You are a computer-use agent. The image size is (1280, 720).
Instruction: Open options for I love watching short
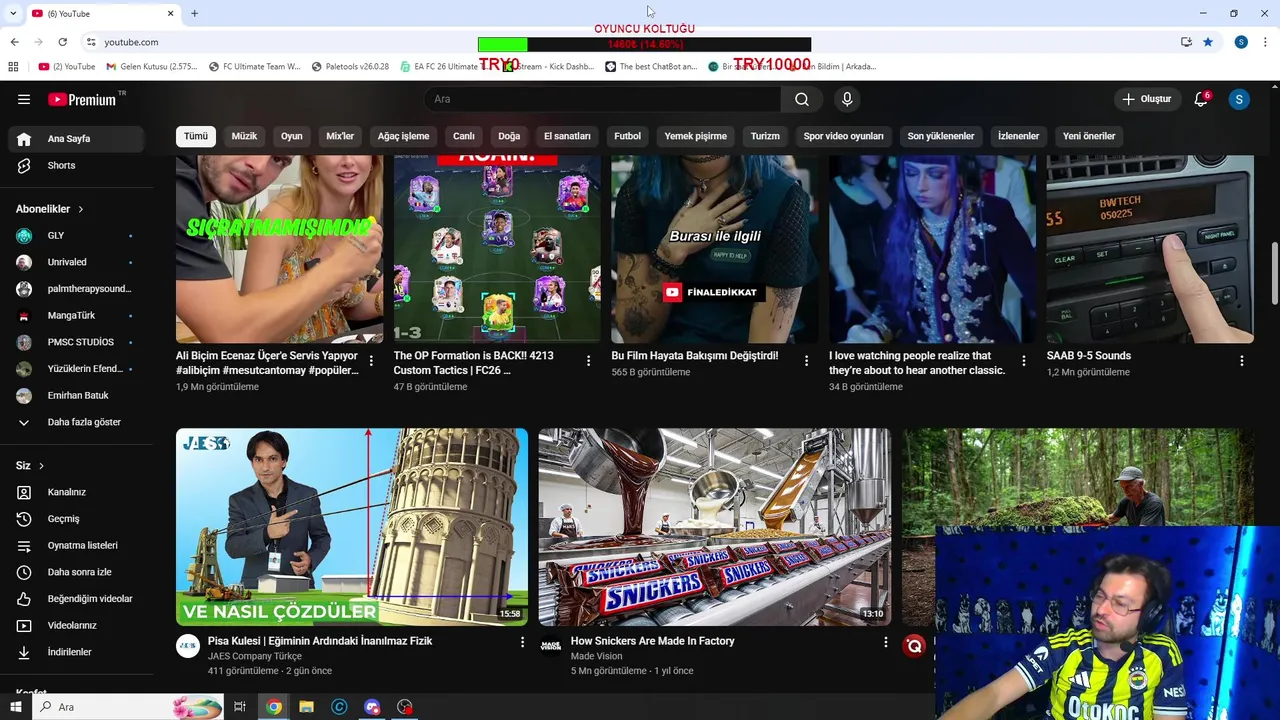point(1023,361)
